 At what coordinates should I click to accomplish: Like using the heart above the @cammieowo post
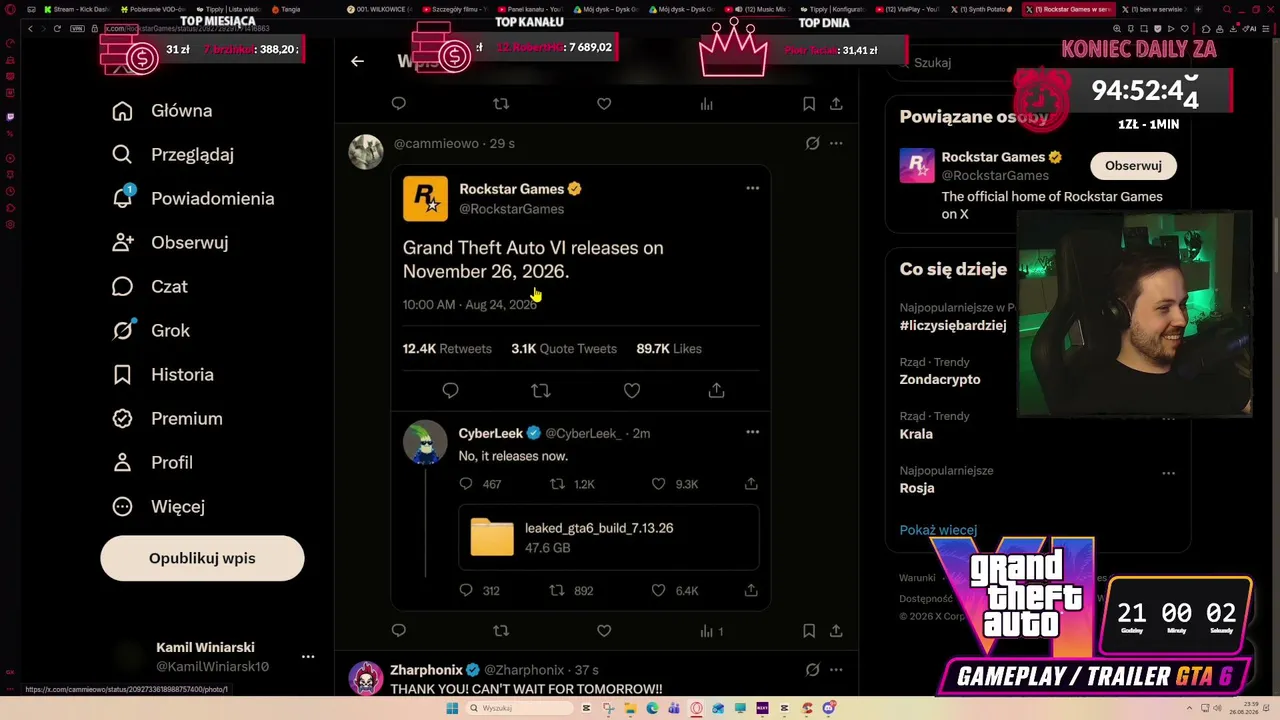[x=604, y=104]
